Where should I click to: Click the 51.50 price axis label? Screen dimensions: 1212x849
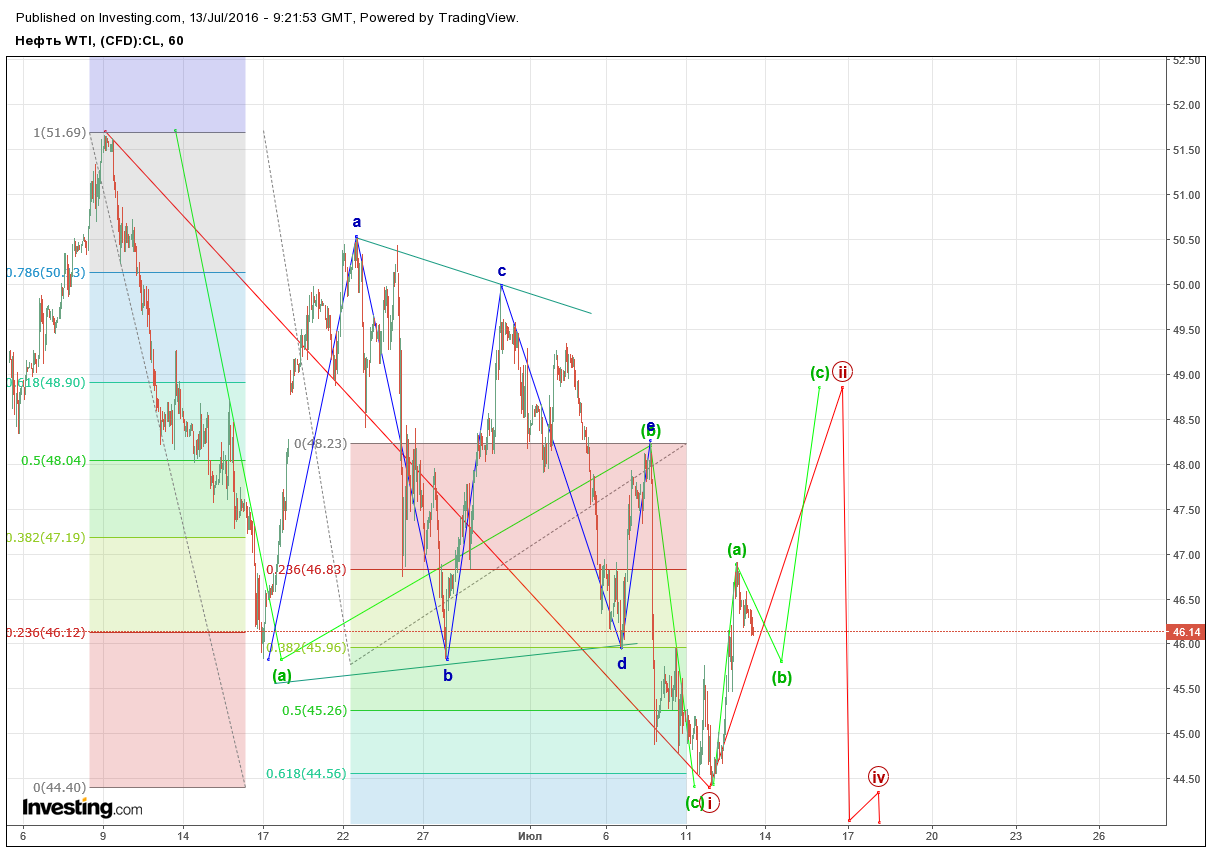pyautogui.click(x=1186, y=150)
